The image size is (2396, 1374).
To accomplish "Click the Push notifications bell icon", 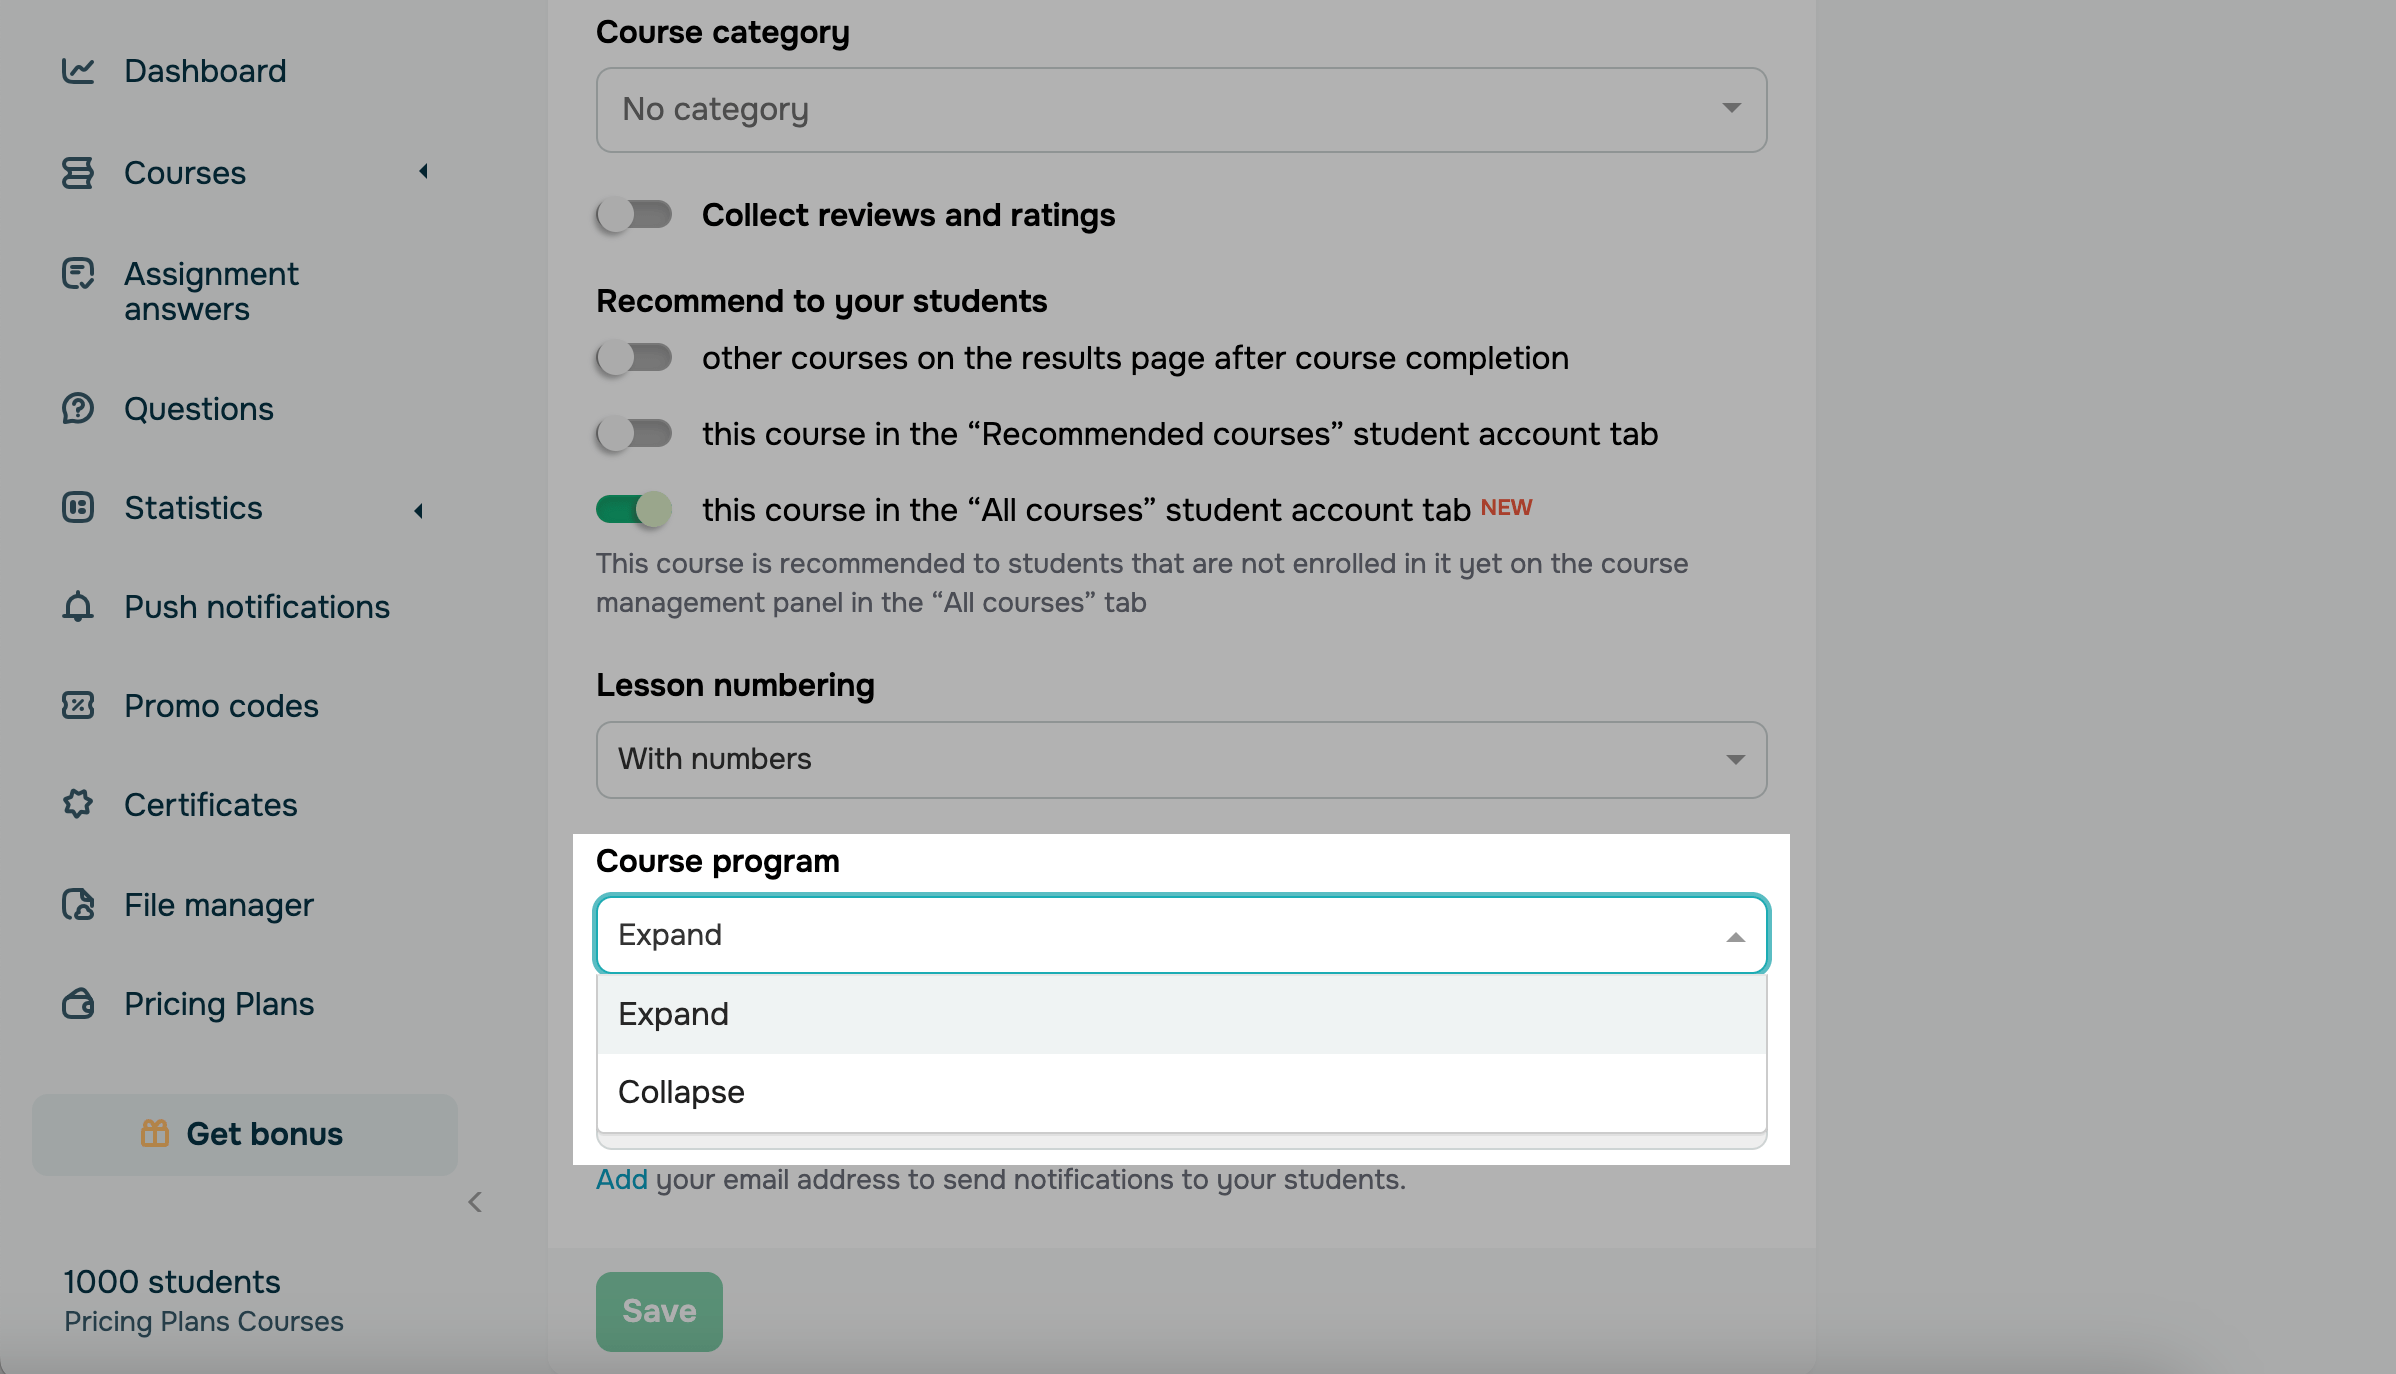I will pos(78,606).
